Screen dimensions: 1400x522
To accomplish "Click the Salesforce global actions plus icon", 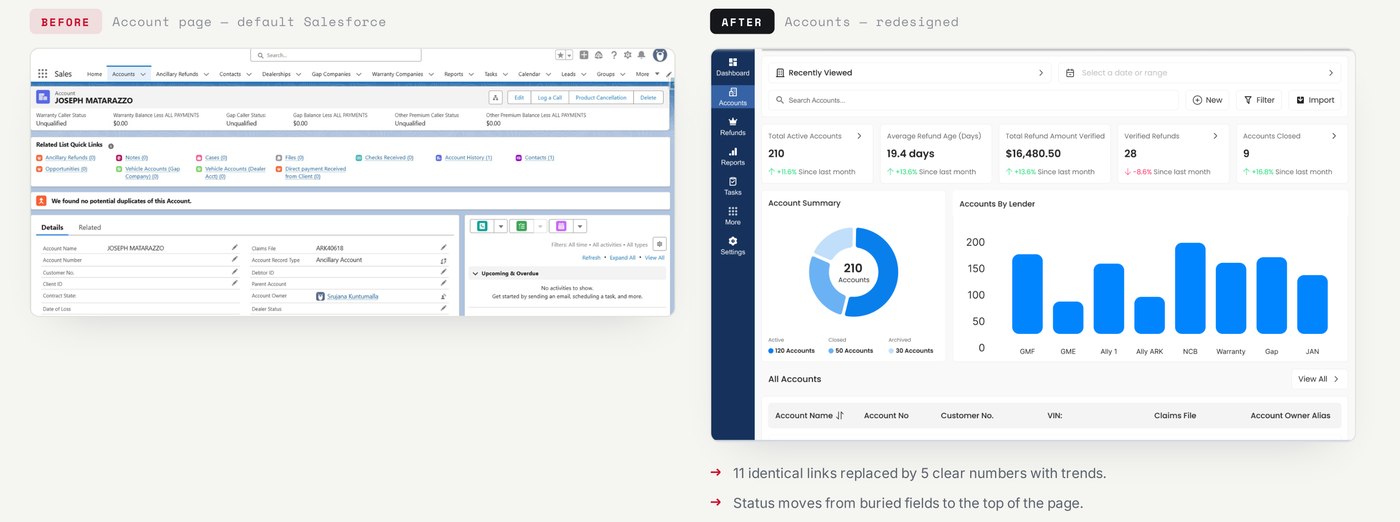I will (x=584, y=56).
